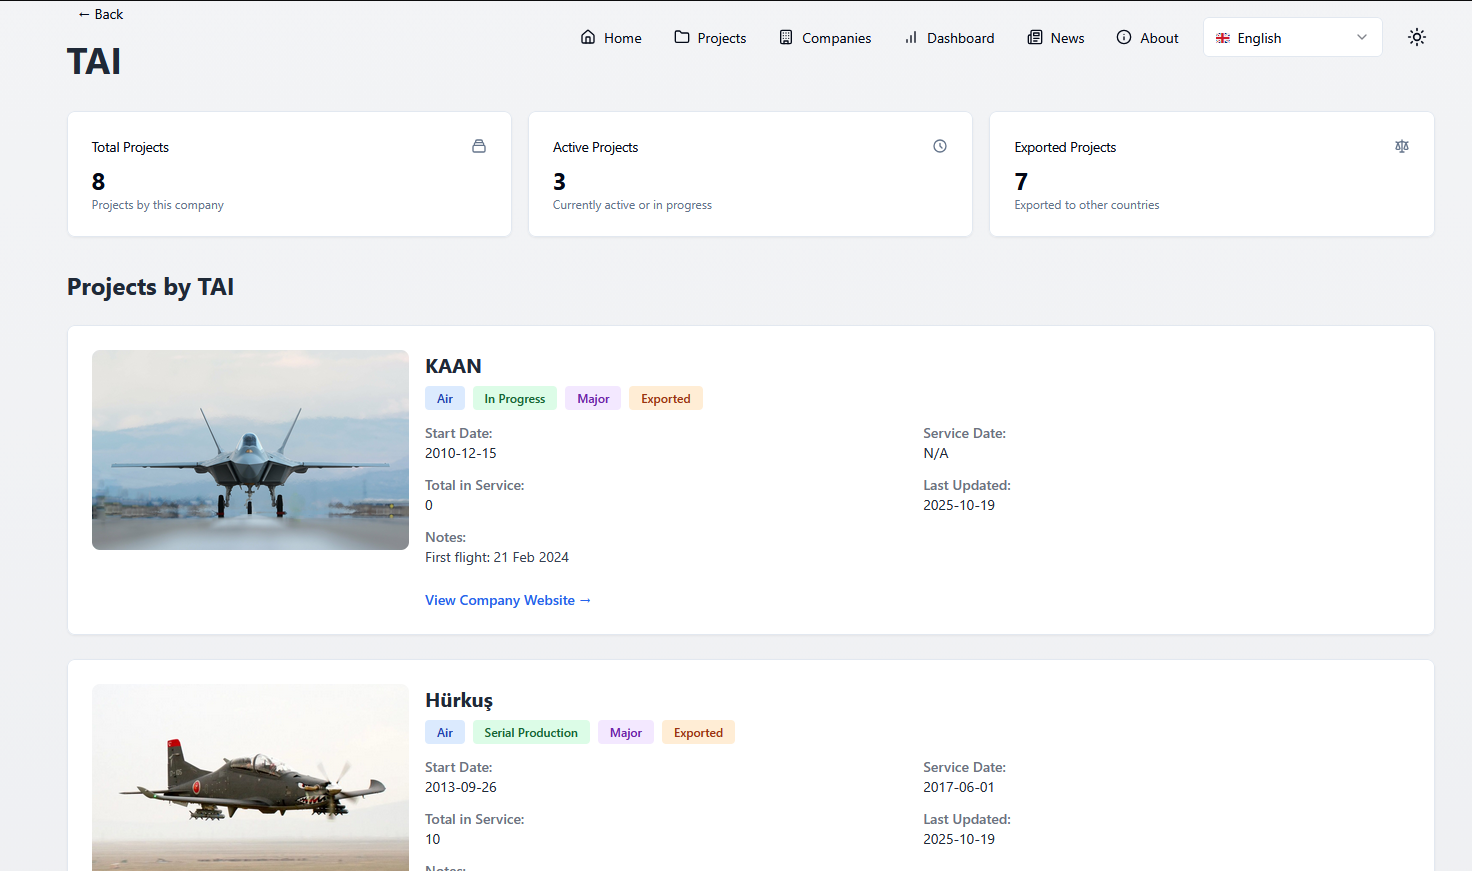The height and width of the screenshot is (871, 1472).
Task: Open the English language dropdown
Action: click(1292, 37)
